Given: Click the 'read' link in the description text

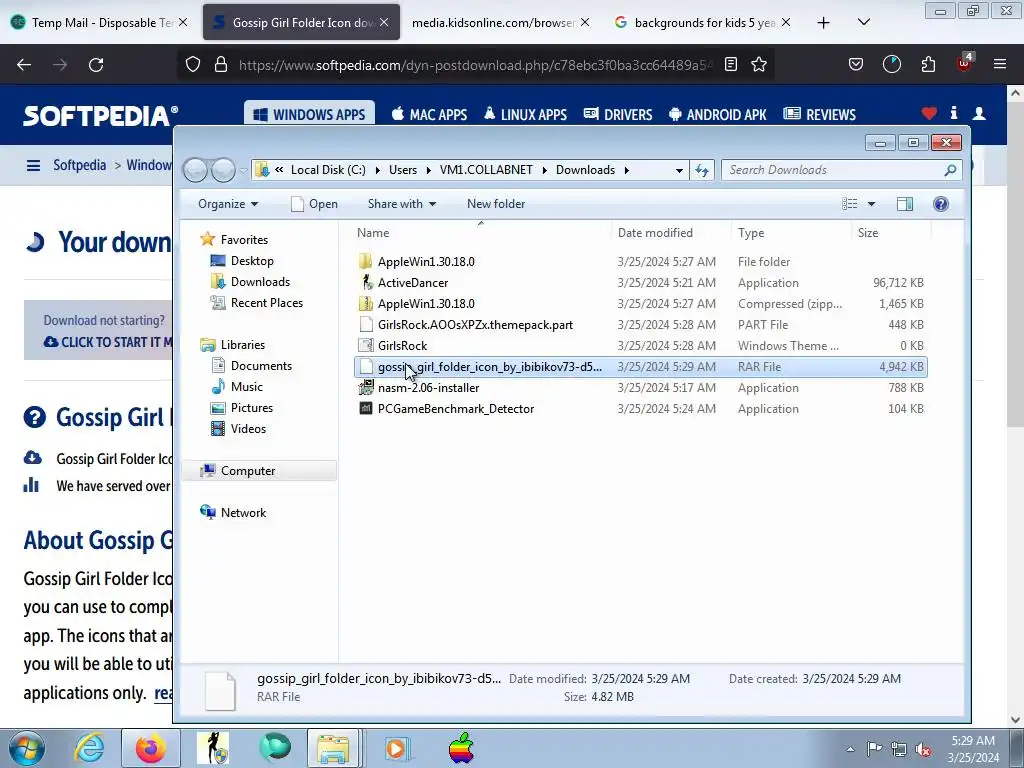Looking at the screenshot, I should point(163,693).
